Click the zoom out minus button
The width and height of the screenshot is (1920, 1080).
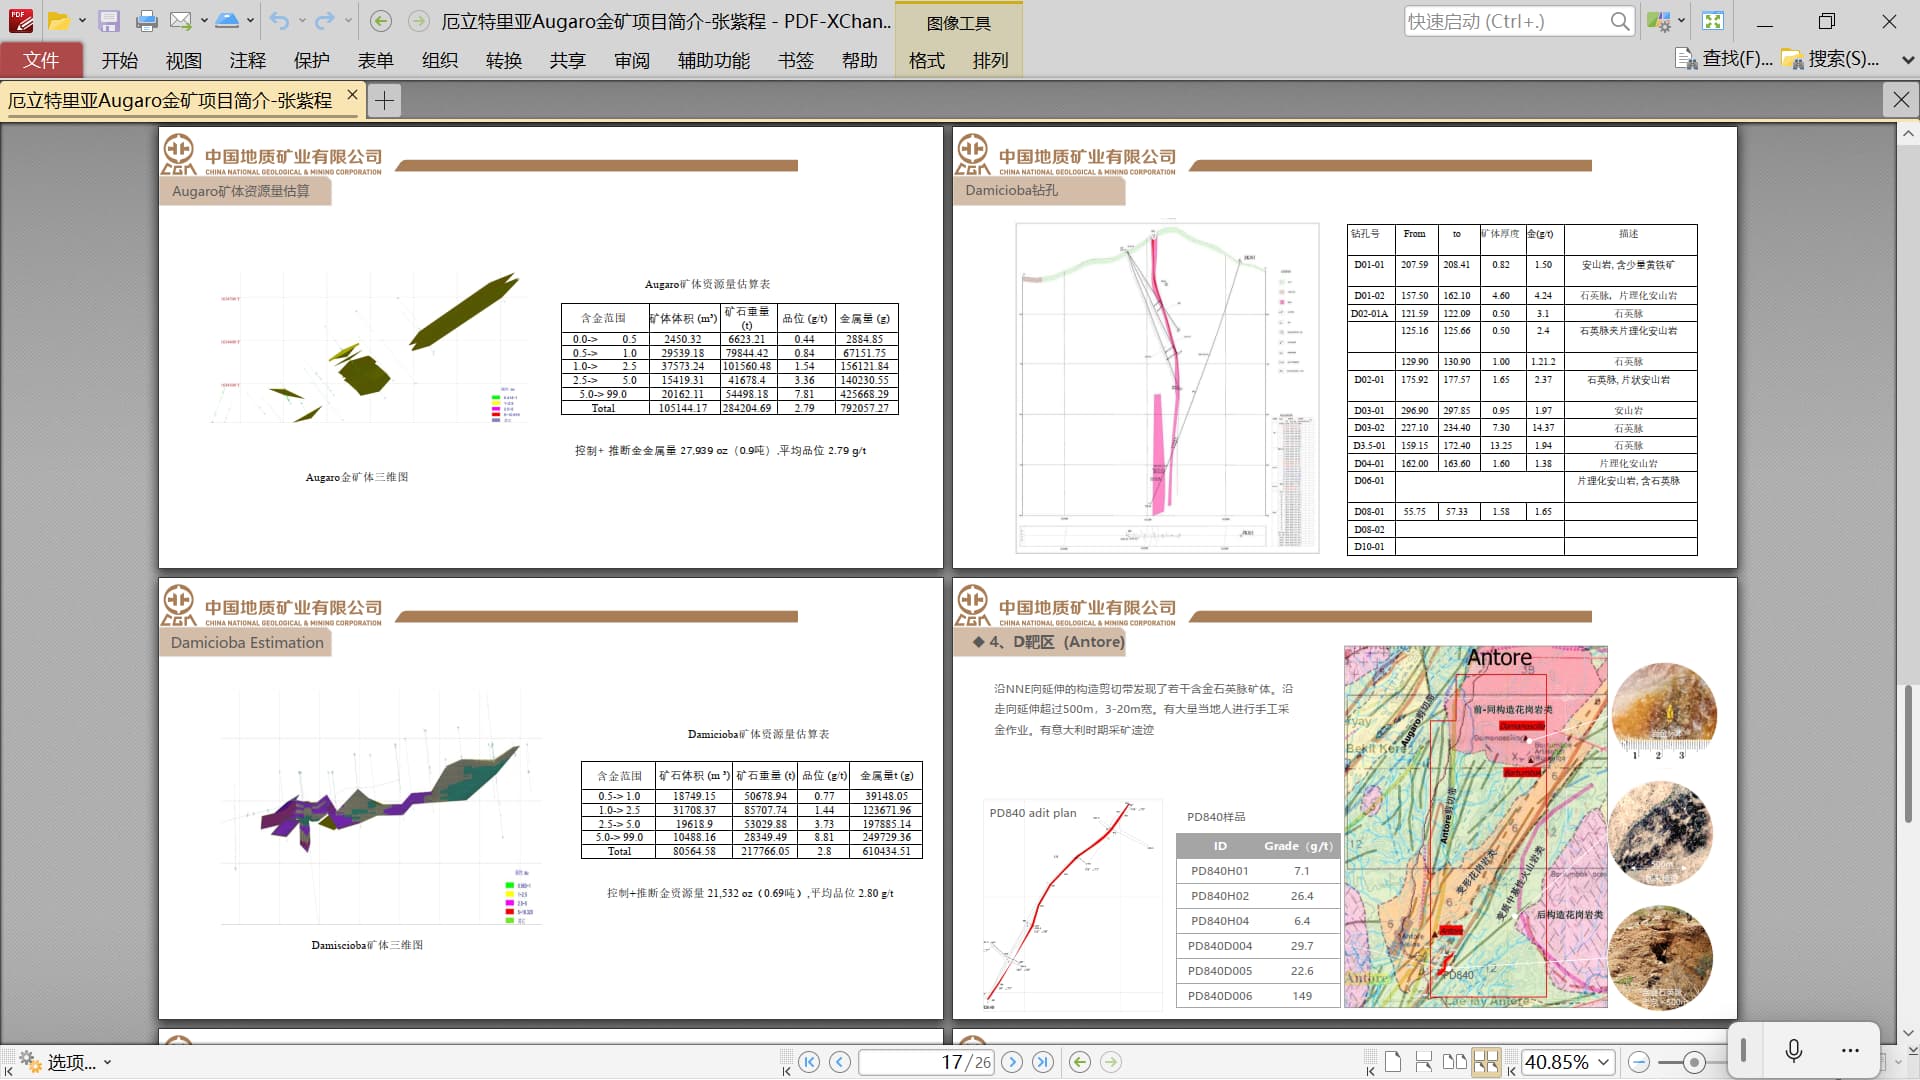[1639, 1062]
